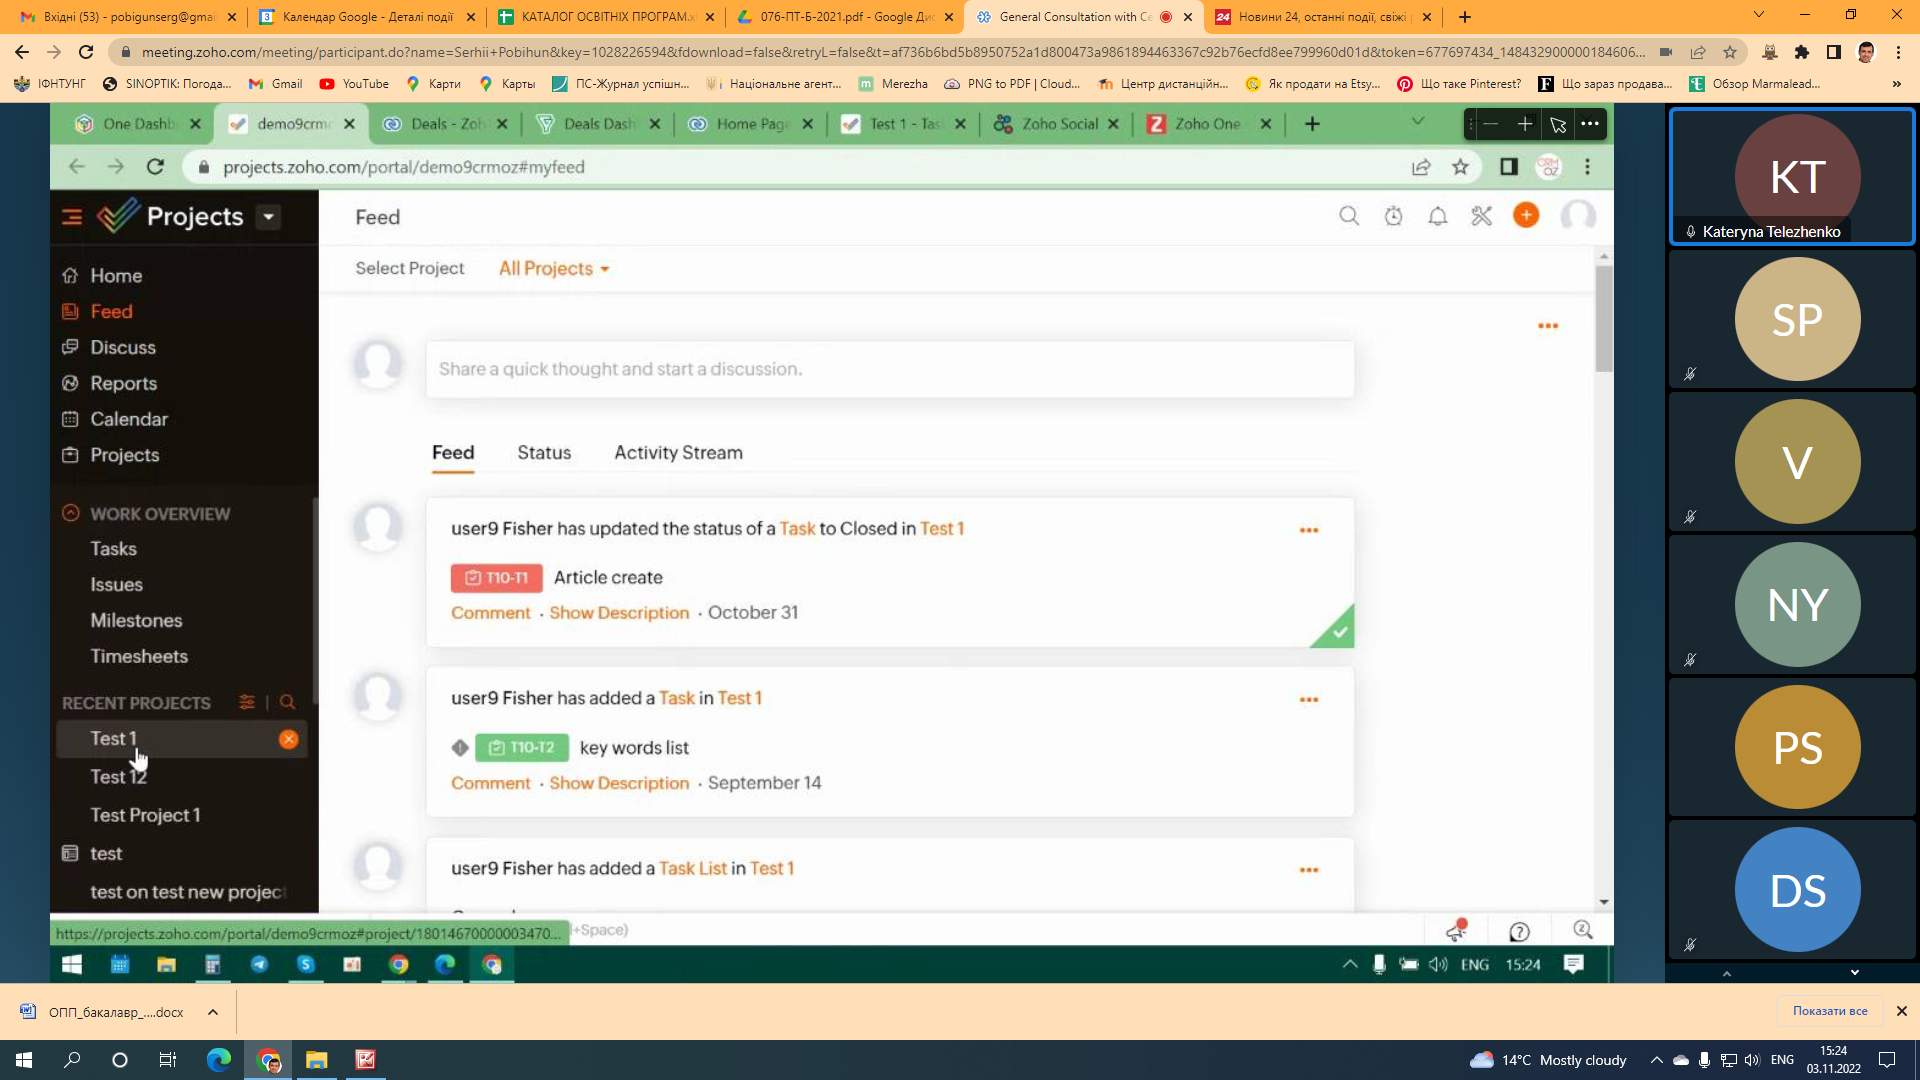Switch to the Status tab
Image resolution: width=1920 pixels, height=1080 pixels.
coord(544,452)
